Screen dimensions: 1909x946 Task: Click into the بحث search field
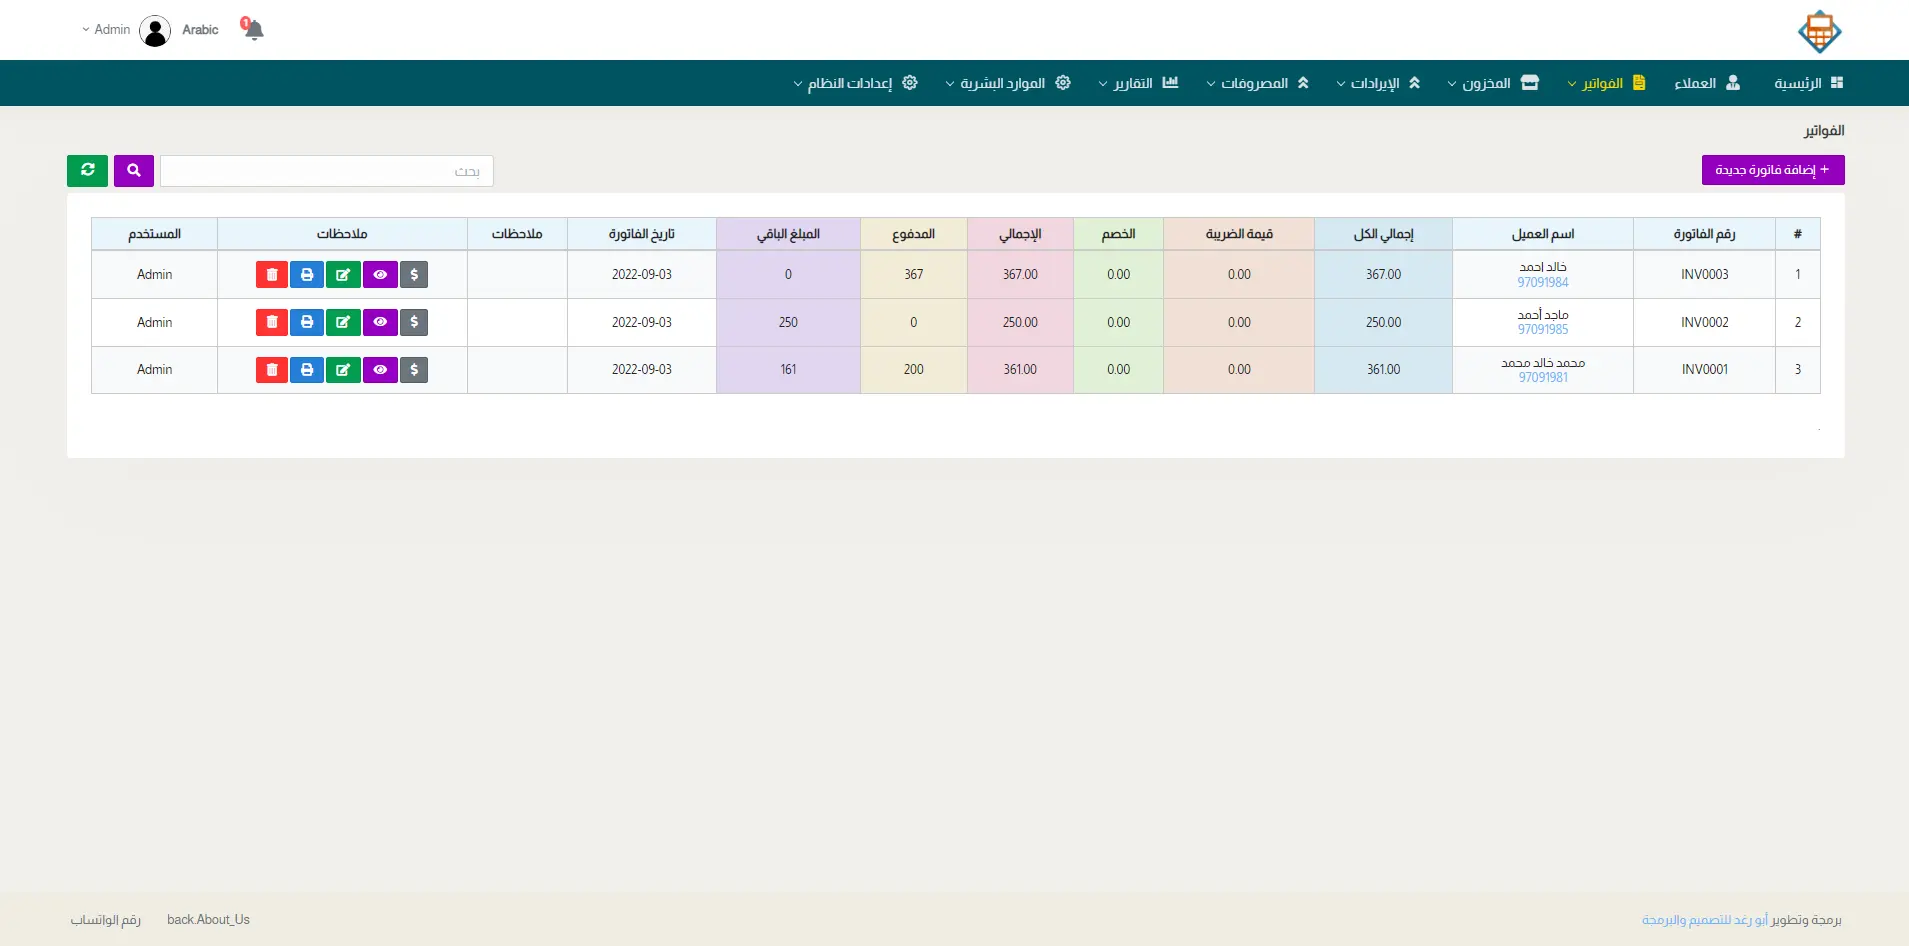326,171
